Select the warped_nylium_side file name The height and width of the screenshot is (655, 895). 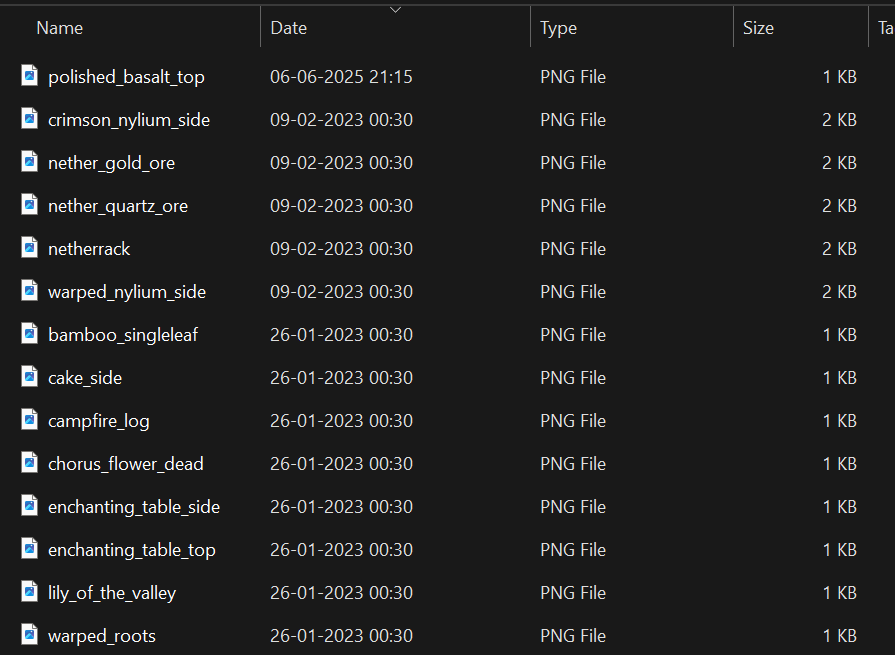click(x=127, y=292)
